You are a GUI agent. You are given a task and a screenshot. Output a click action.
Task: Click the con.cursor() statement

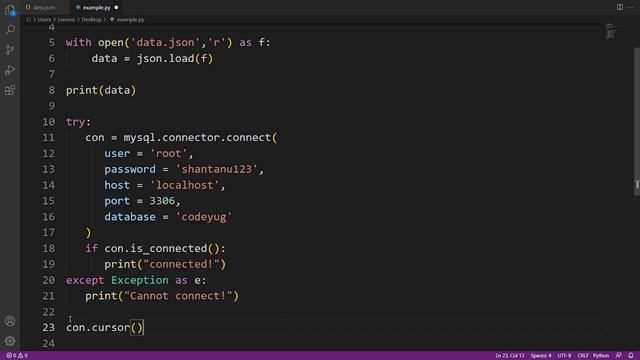click(104, 327)
